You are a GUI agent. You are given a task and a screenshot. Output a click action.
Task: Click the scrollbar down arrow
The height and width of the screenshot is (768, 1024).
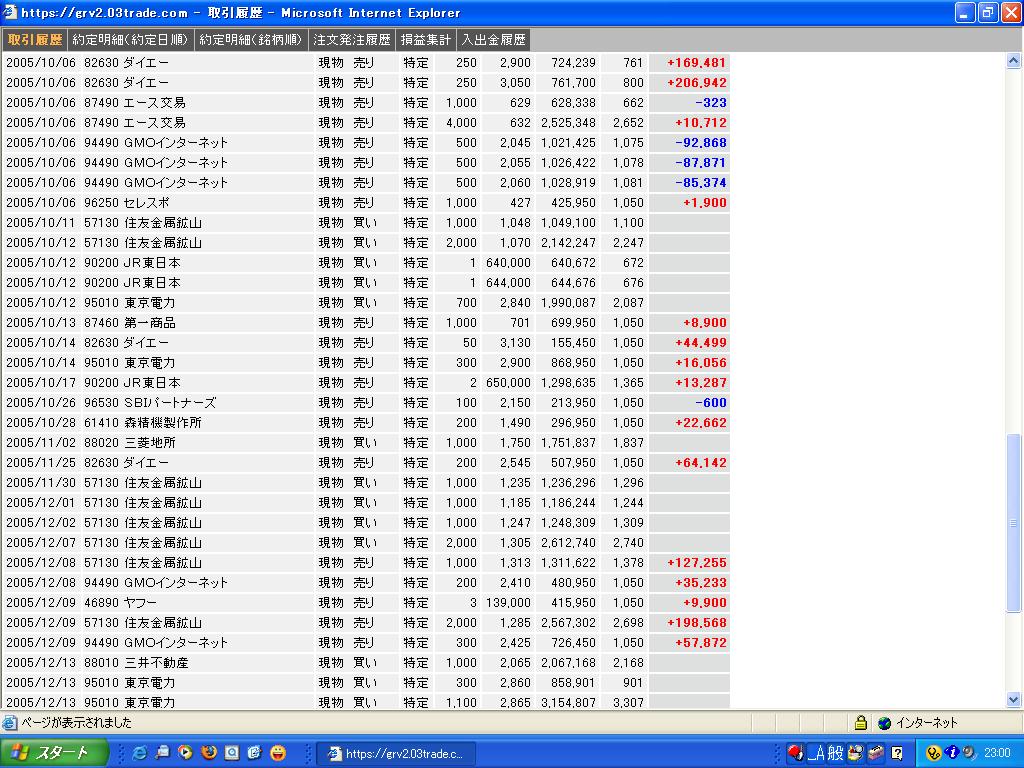coord(1014,700)
